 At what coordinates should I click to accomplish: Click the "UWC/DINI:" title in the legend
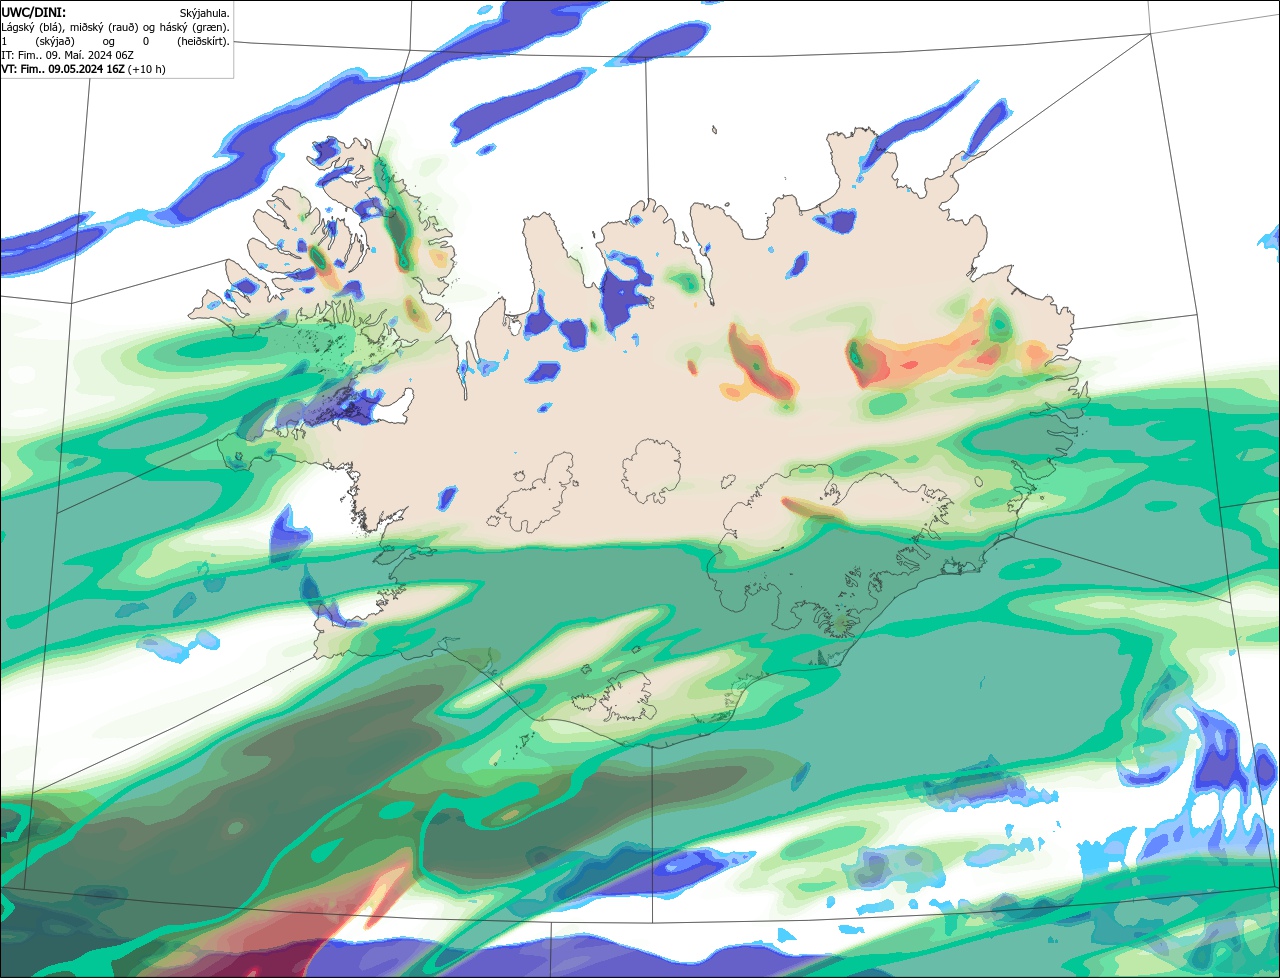[34, 13]
